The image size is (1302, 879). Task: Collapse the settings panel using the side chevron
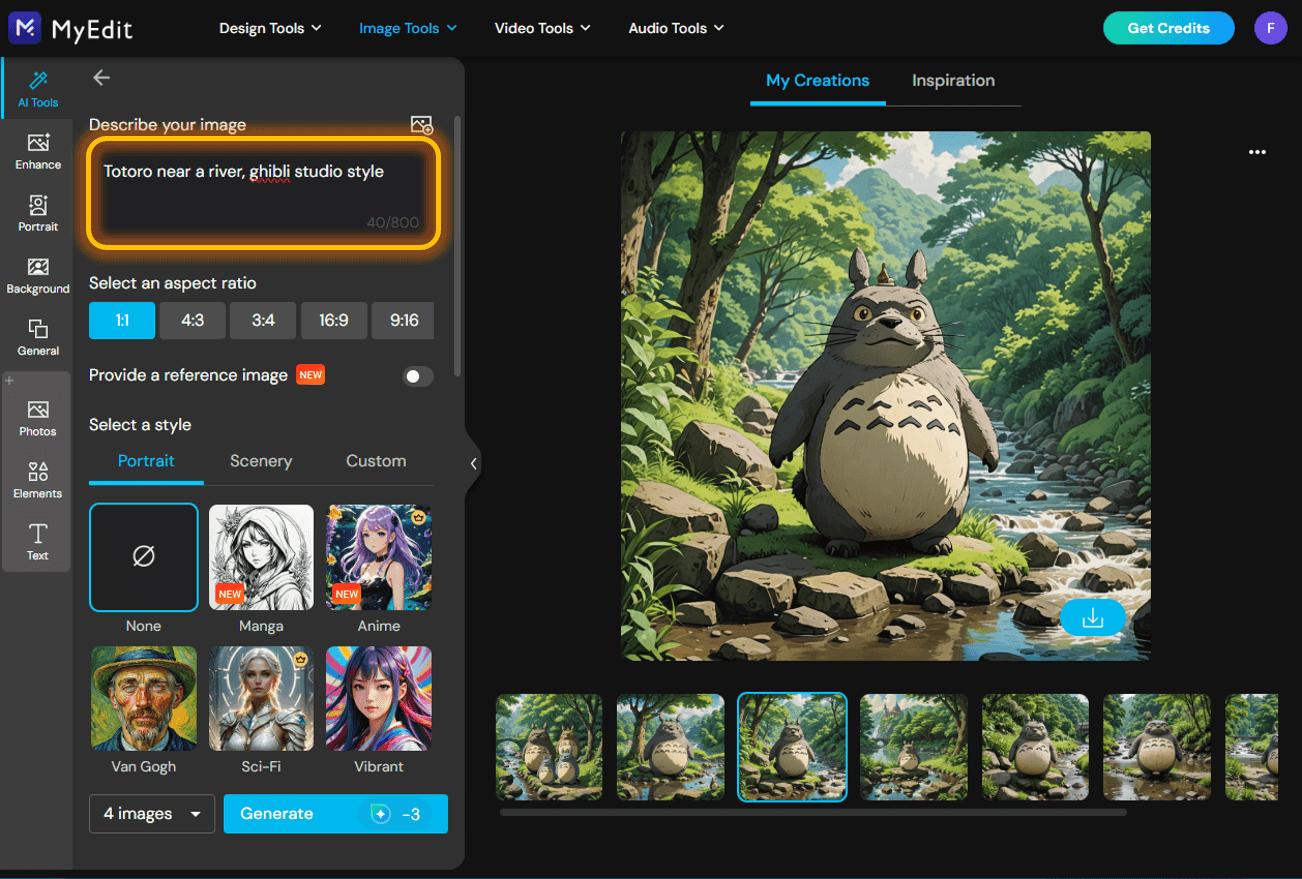[x=473, y=463]
